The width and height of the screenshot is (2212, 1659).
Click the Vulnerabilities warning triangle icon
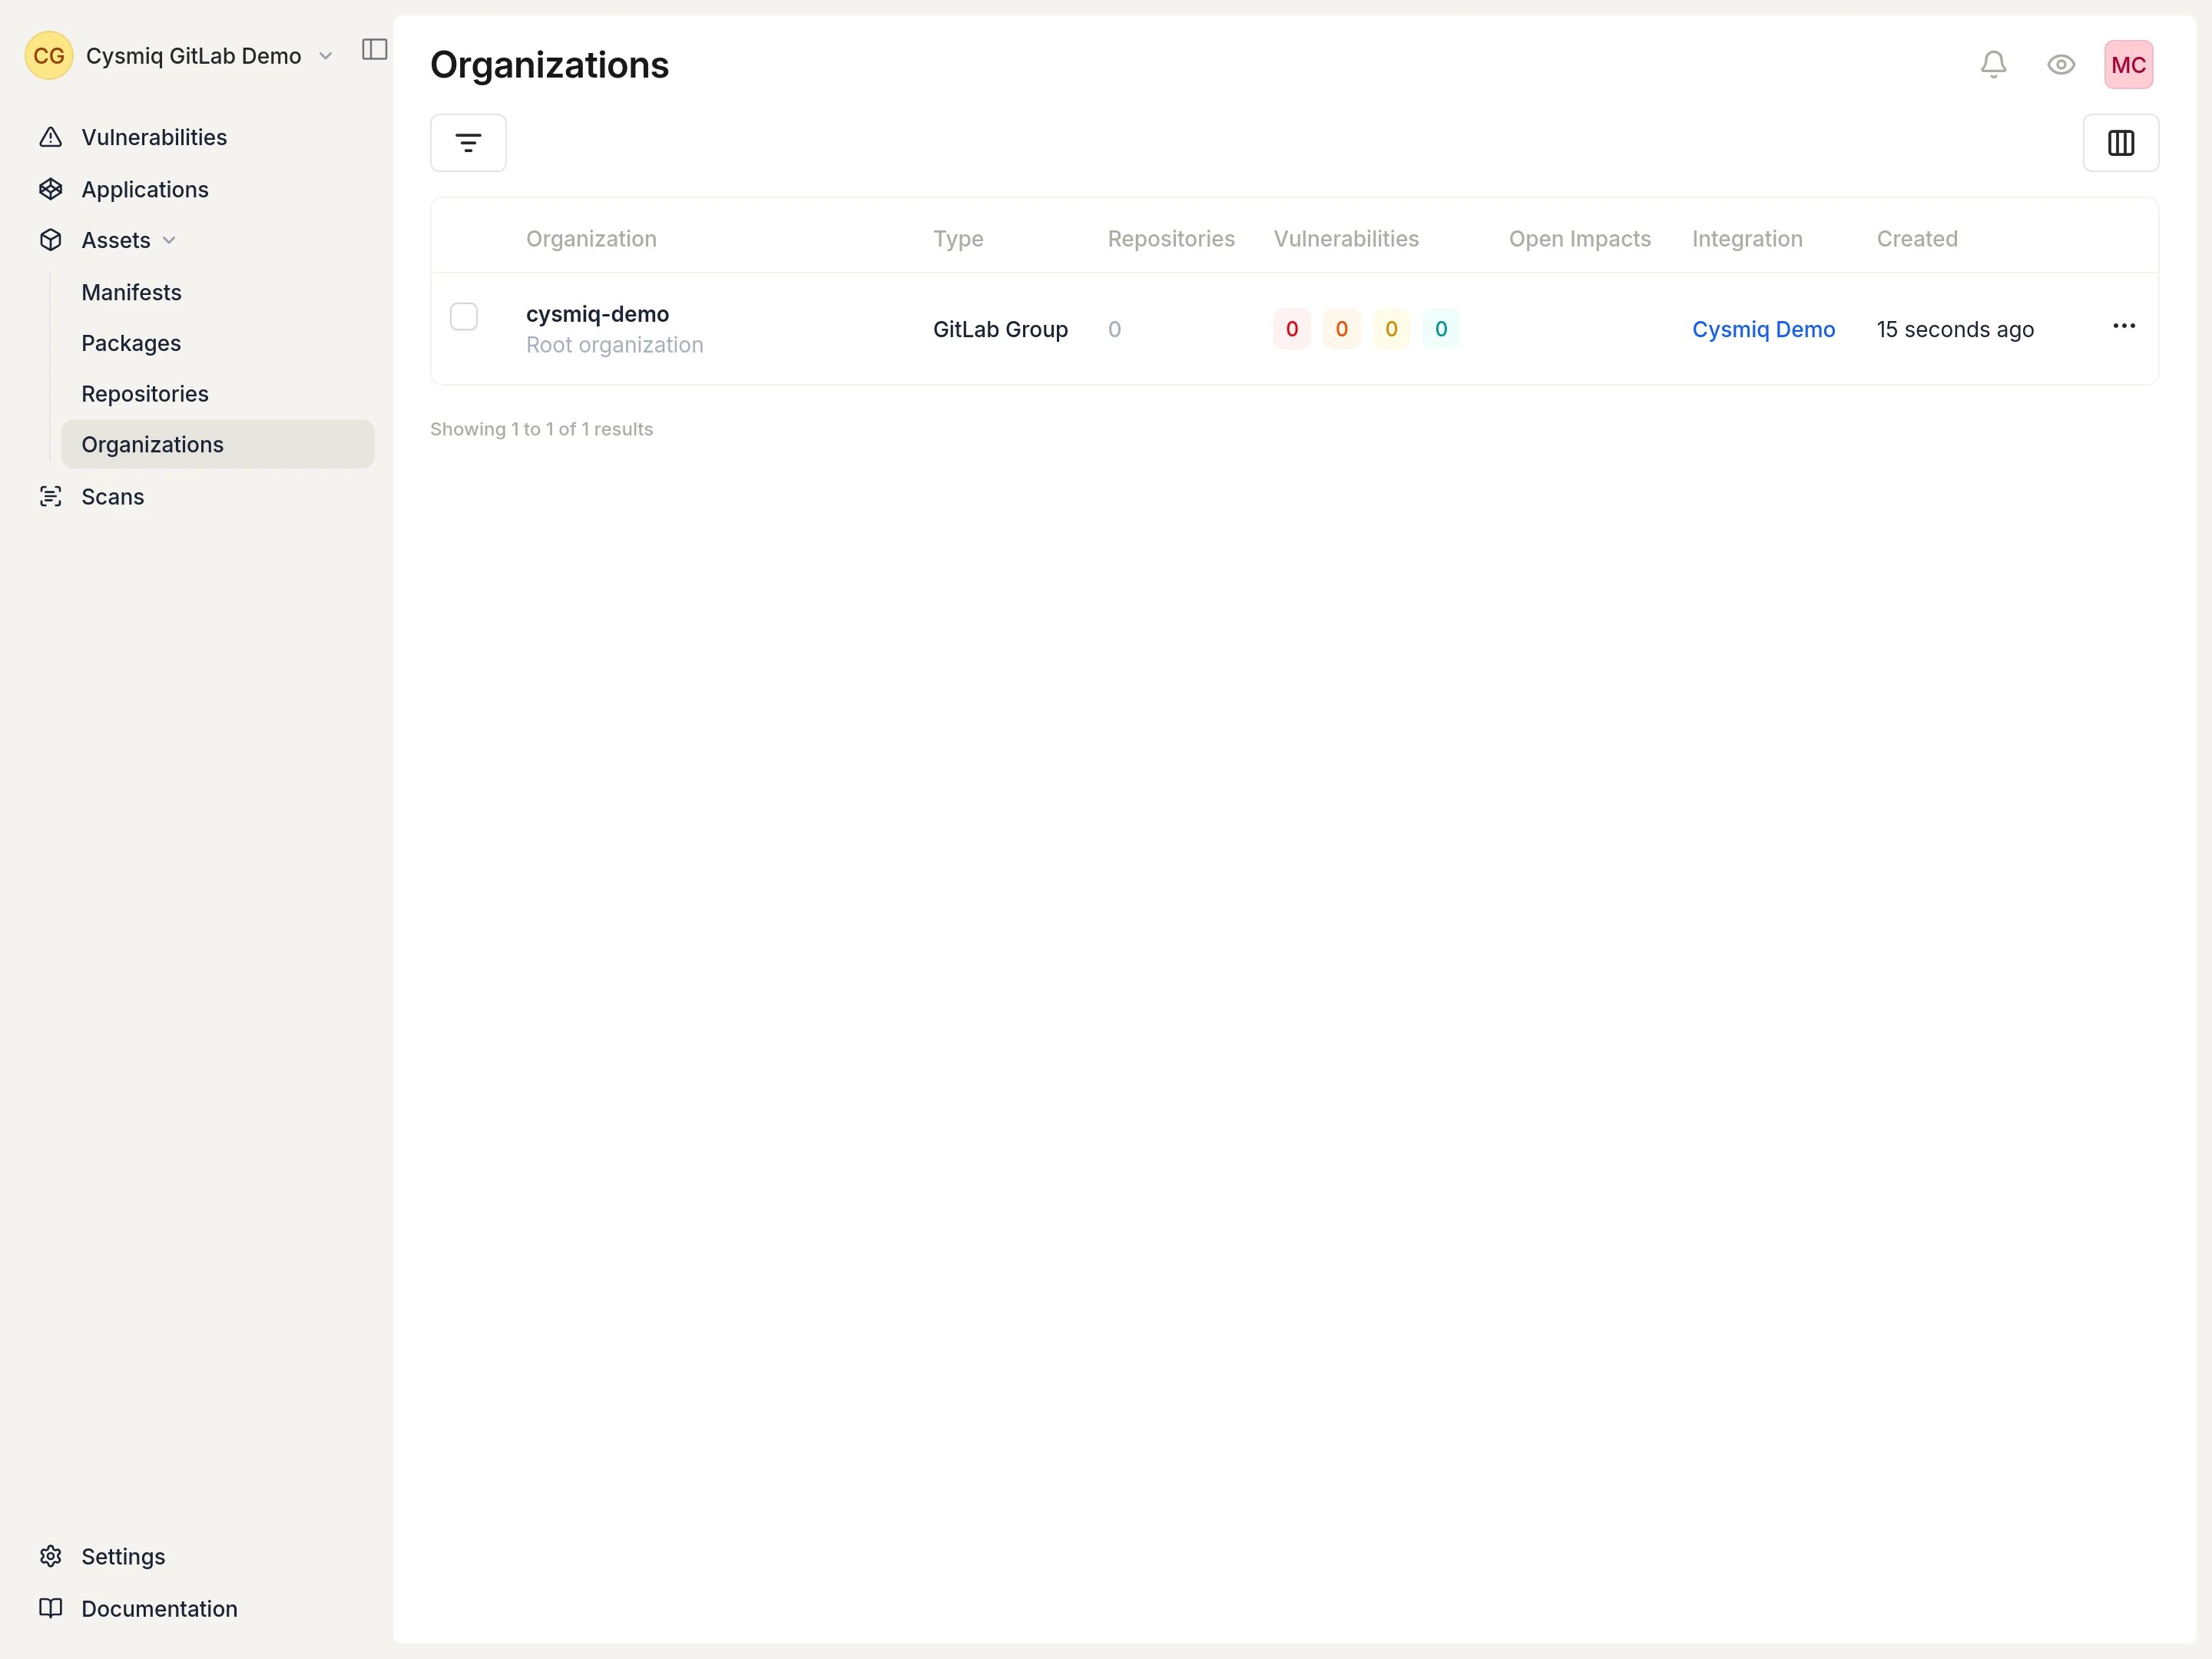click(51, 137)
